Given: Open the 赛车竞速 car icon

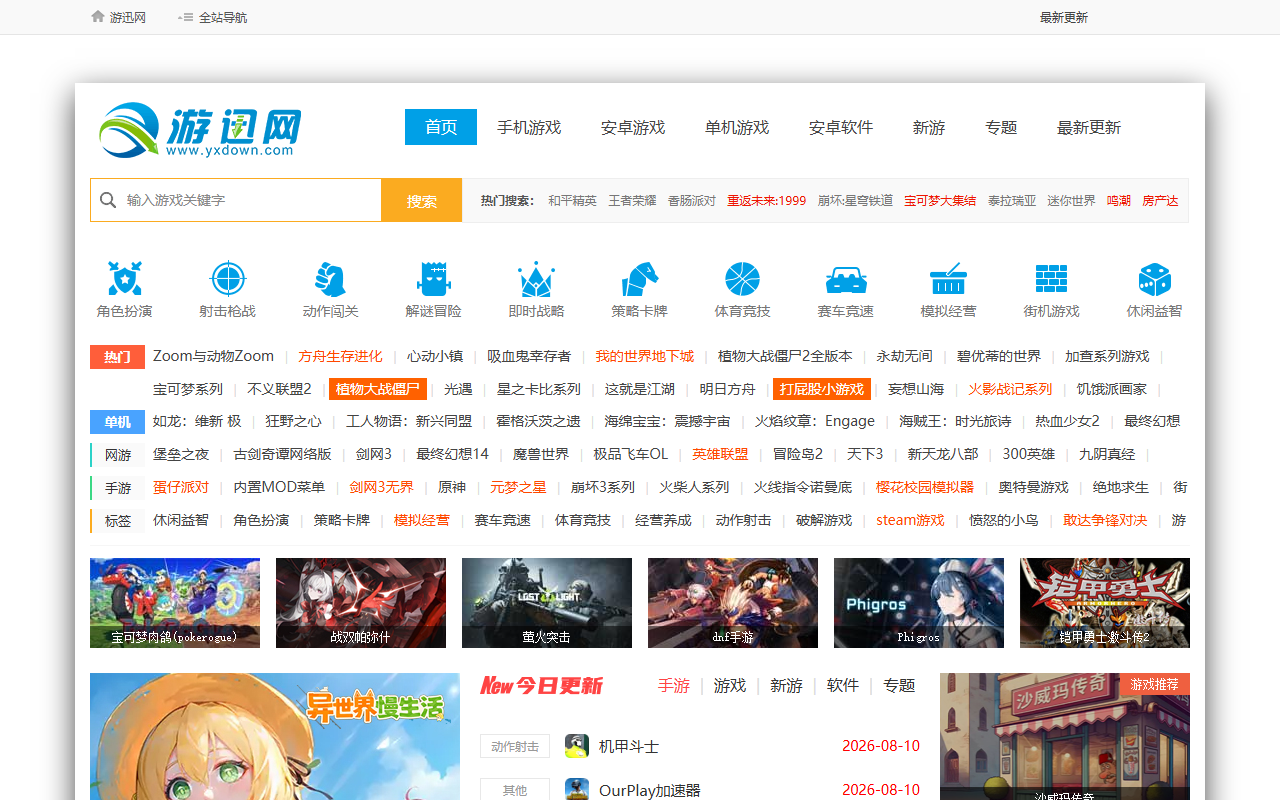Looking at the screenshot, I should point(846,279).
